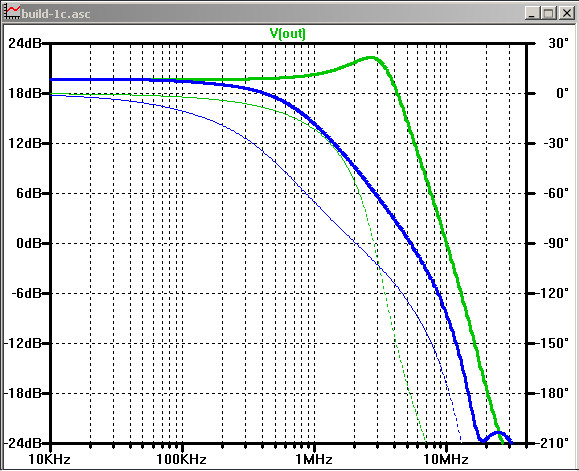Maximize the build-1c.asc plot window

(x=549, y=14)
